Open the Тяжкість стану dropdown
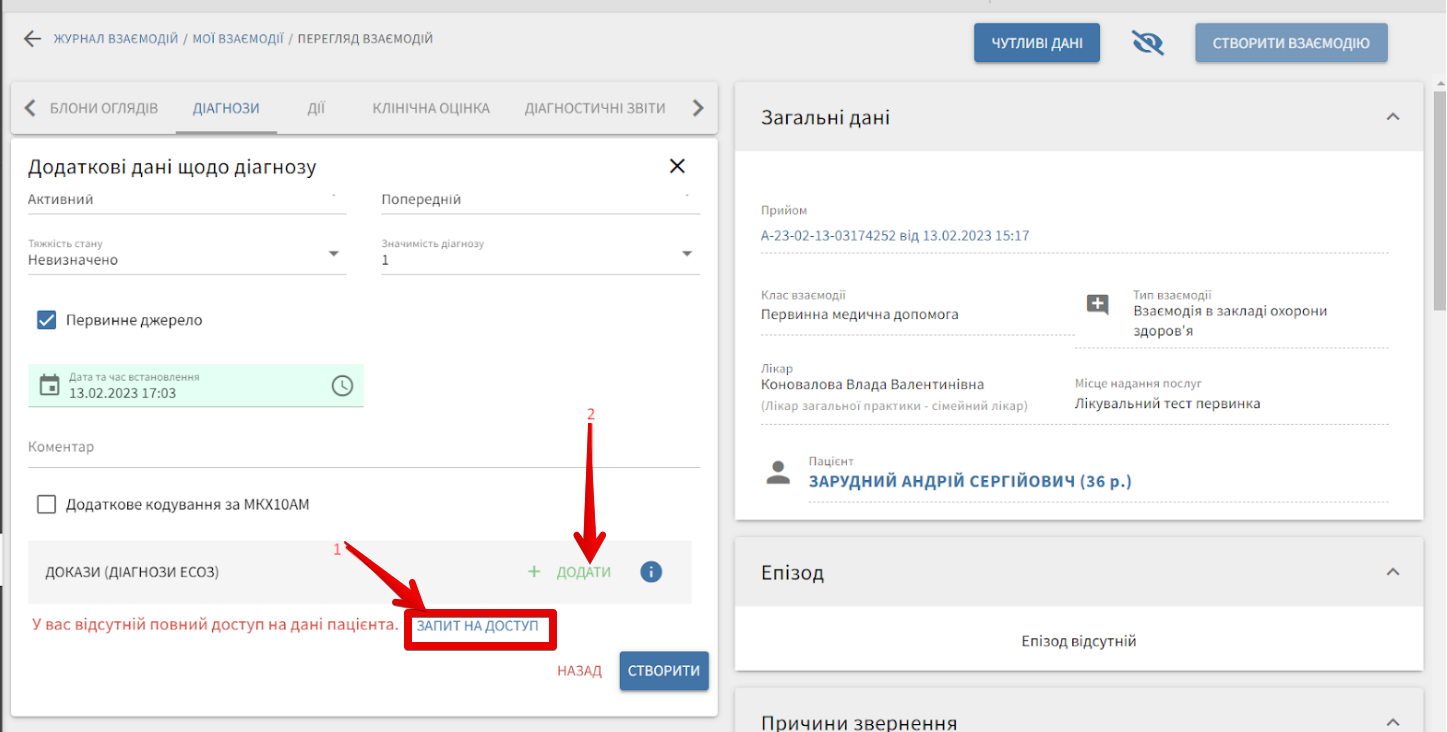 (x=334, y=254)
